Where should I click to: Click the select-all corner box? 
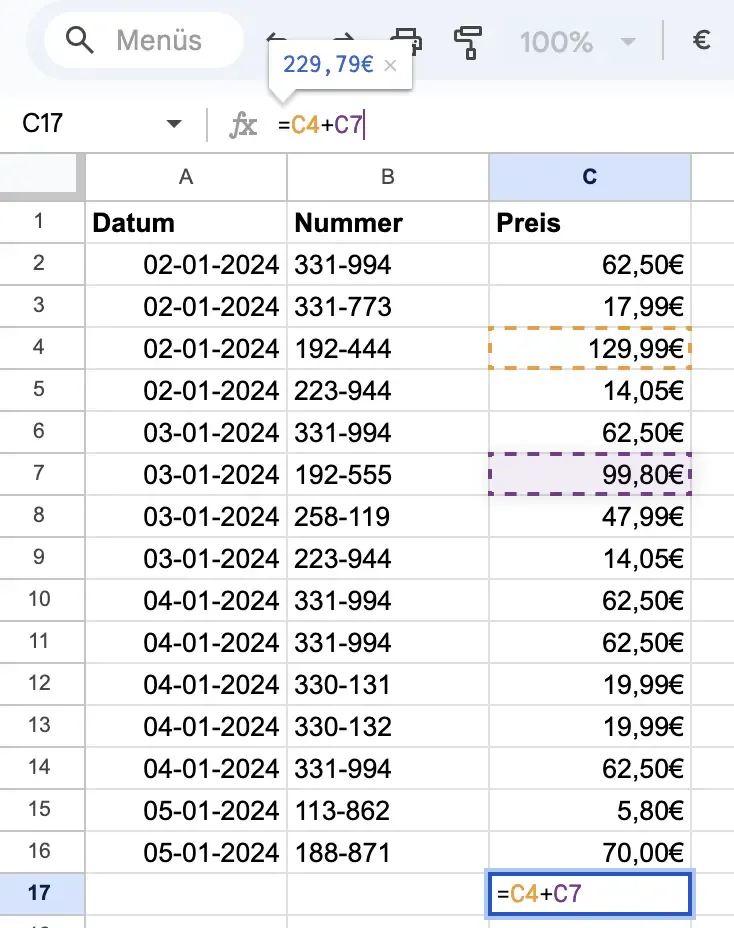click(42, 177)
